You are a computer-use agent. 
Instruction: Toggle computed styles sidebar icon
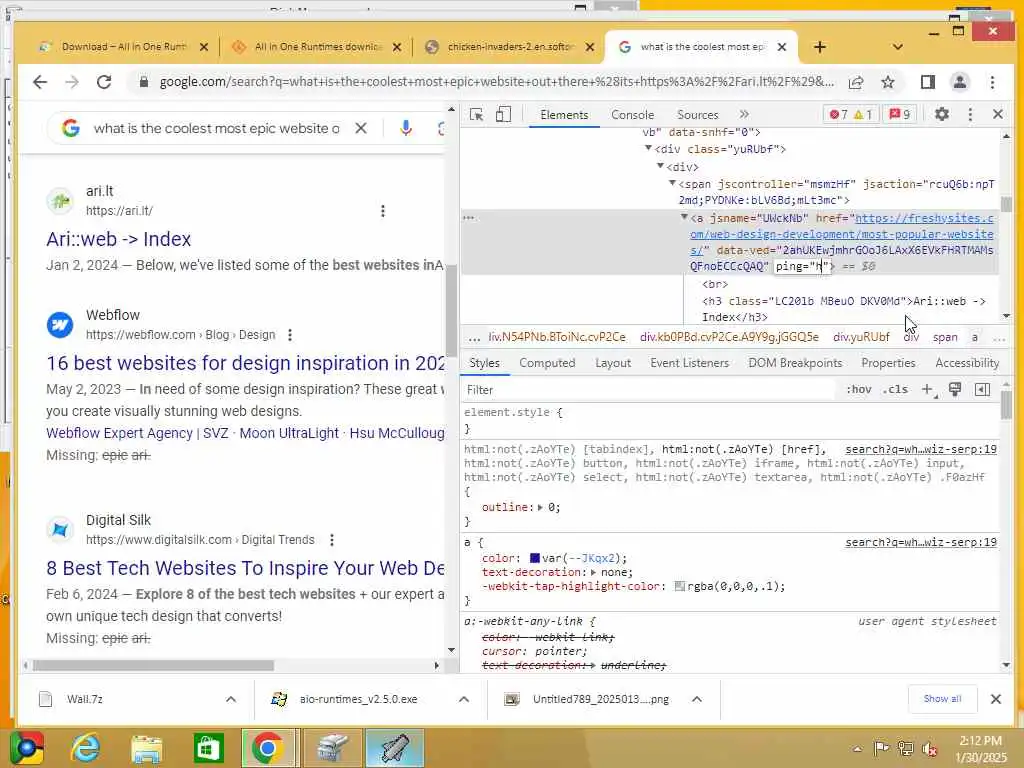coord(982,390)
